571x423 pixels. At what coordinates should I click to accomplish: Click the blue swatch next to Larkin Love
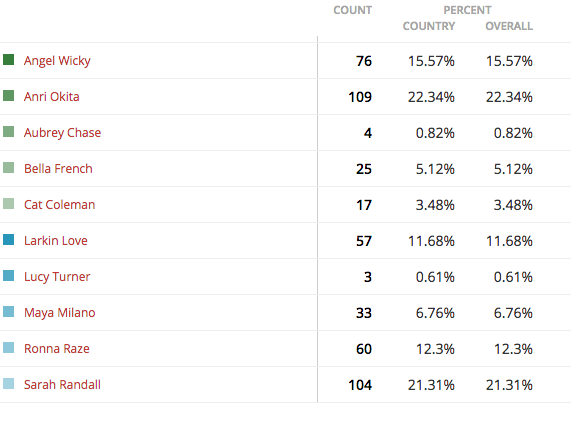pos(8,240)
